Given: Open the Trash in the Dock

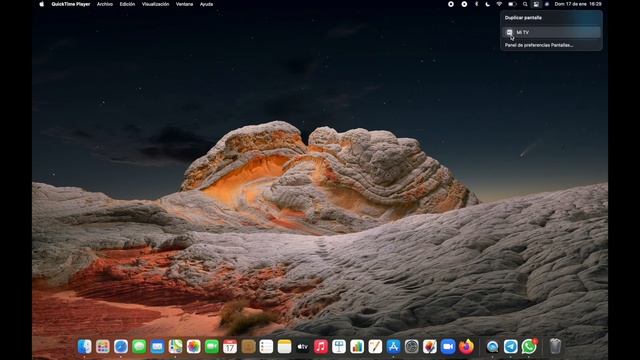Looking at the screenshot, I should tap(555, 347).
